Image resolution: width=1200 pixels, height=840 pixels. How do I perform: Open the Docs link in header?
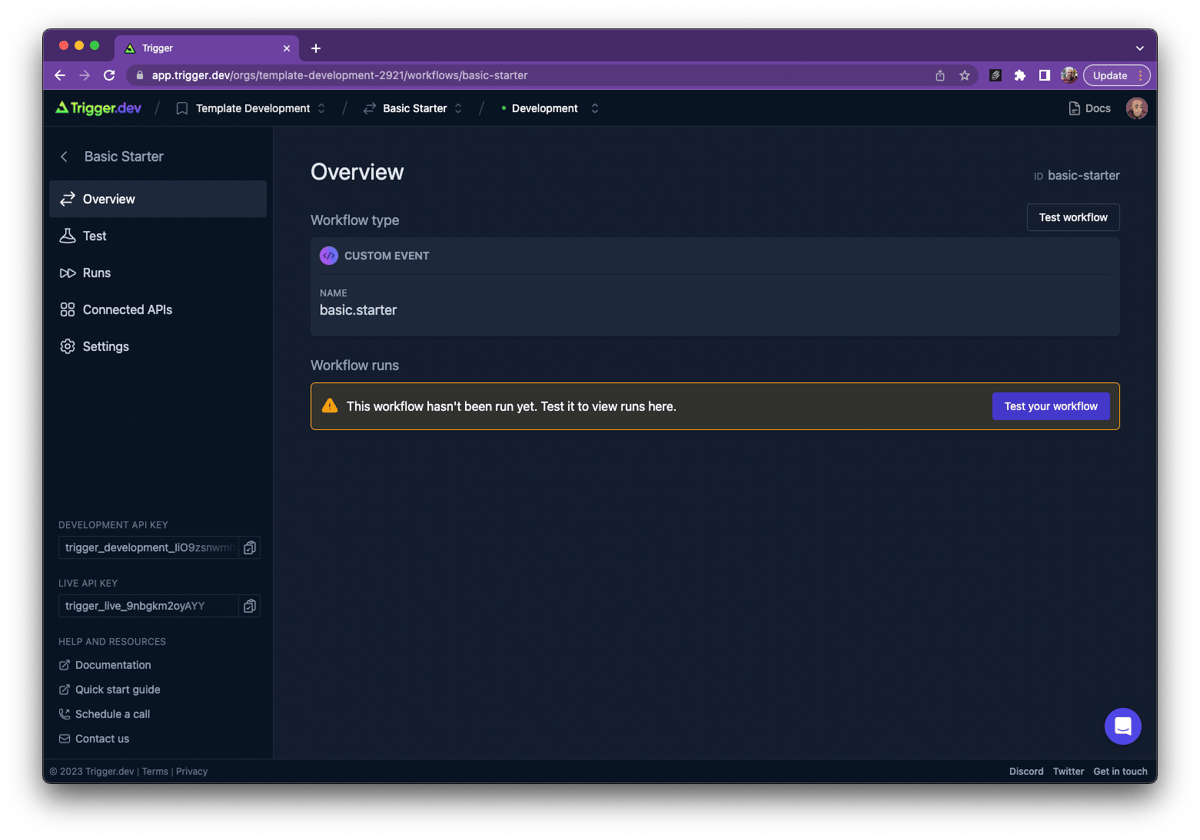point(1089,108)
